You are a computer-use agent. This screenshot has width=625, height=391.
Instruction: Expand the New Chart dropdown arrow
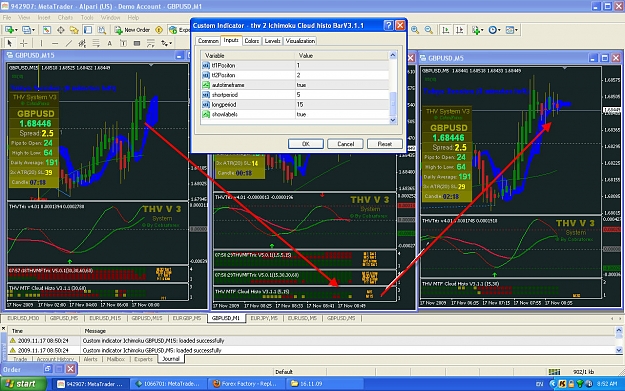(16, 30)
